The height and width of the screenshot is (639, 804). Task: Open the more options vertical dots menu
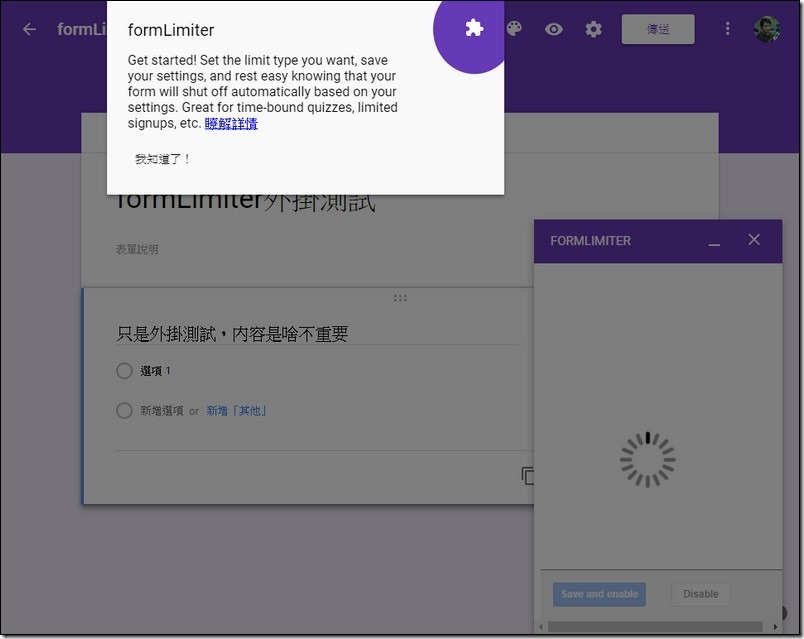click(x=727, y=29)
